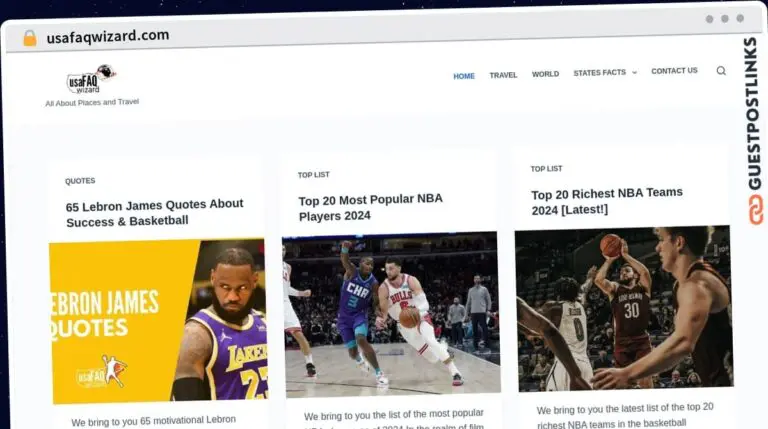Open the Travel menu item

point(503,75)
